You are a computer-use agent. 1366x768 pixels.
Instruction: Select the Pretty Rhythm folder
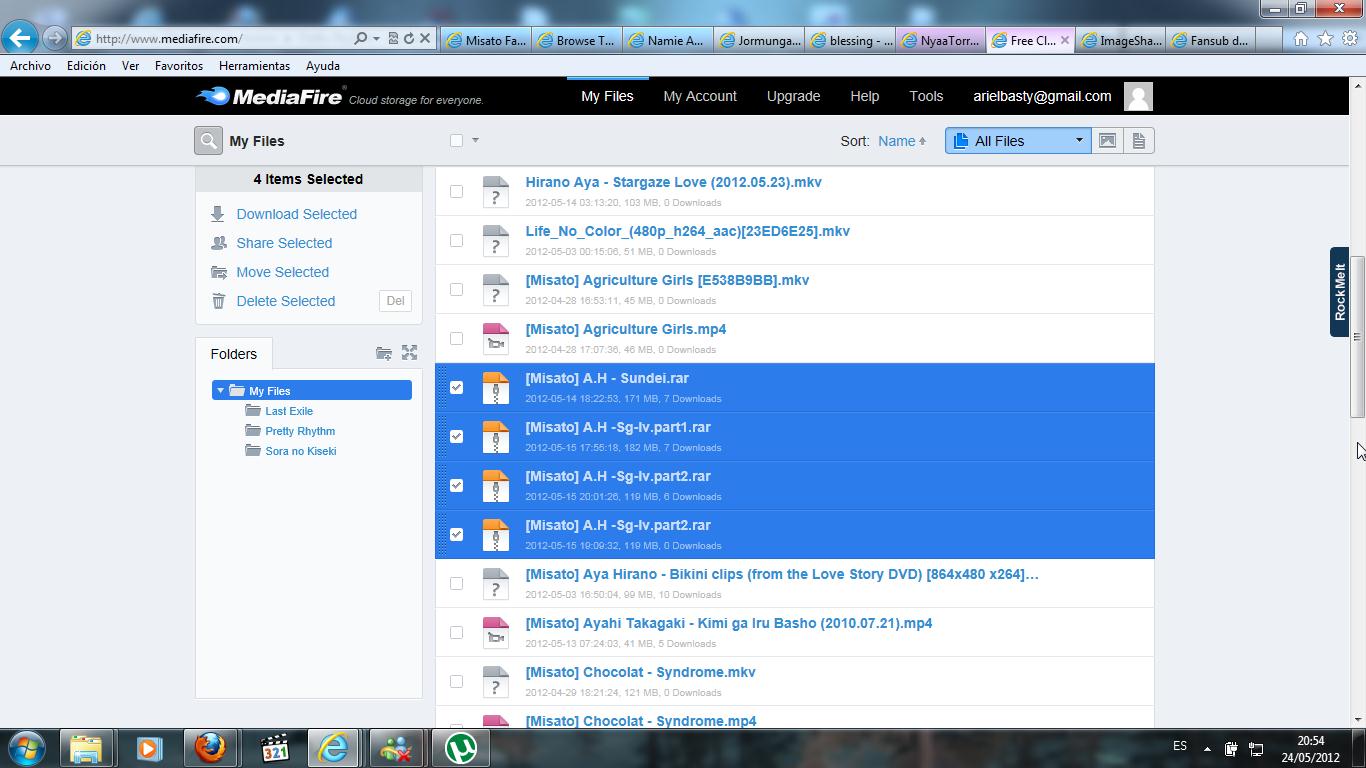click(x=300, y=431)
